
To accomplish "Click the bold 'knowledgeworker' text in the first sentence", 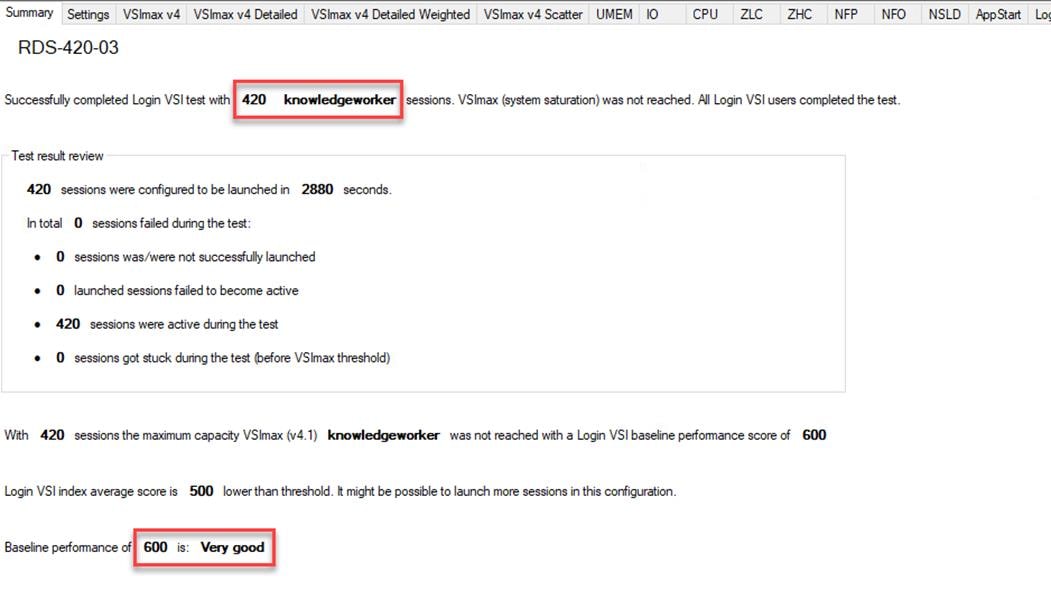I will (340, 100).
